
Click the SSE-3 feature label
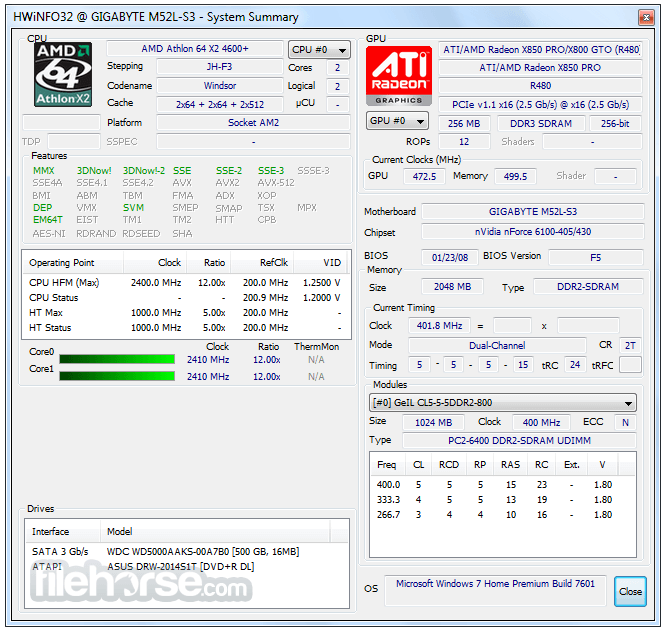click(x=271, y=171)
